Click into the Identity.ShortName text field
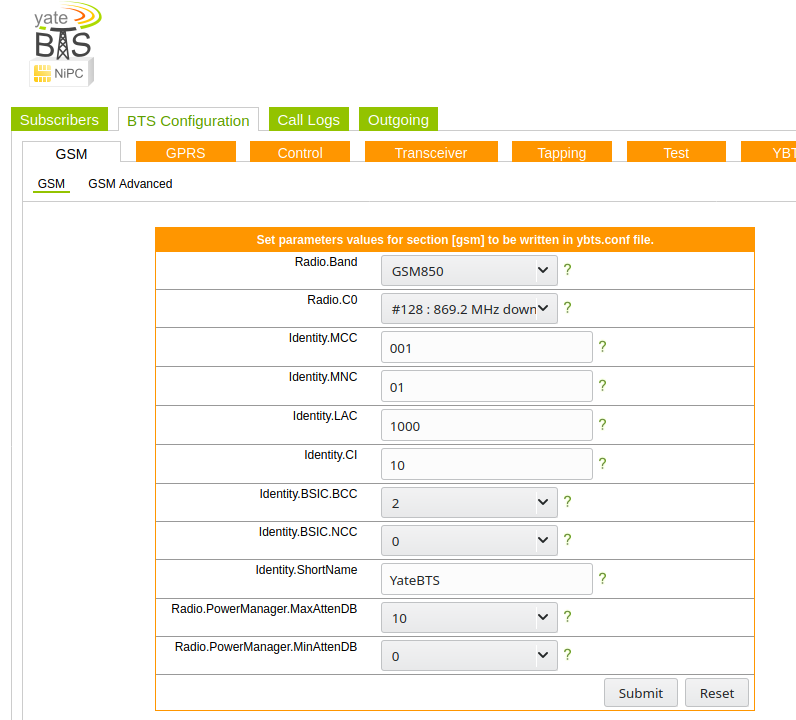This screenshot has width=796, height=720. click(486, 579)
